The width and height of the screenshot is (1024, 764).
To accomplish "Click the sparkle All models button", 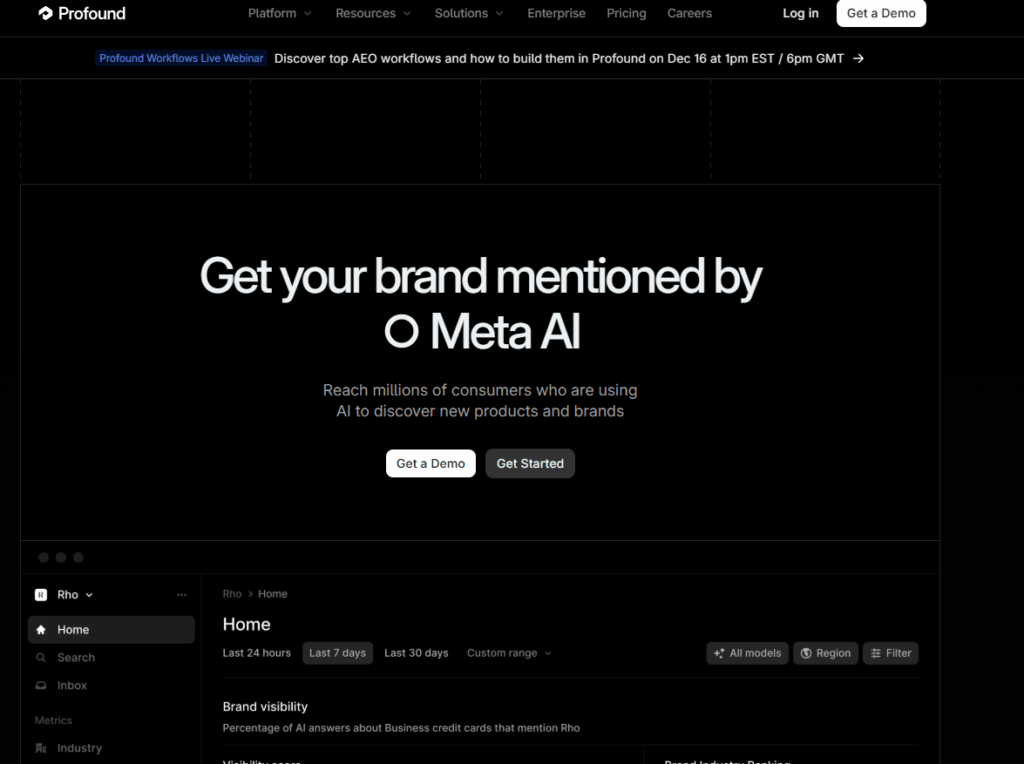I will point(747,653).
